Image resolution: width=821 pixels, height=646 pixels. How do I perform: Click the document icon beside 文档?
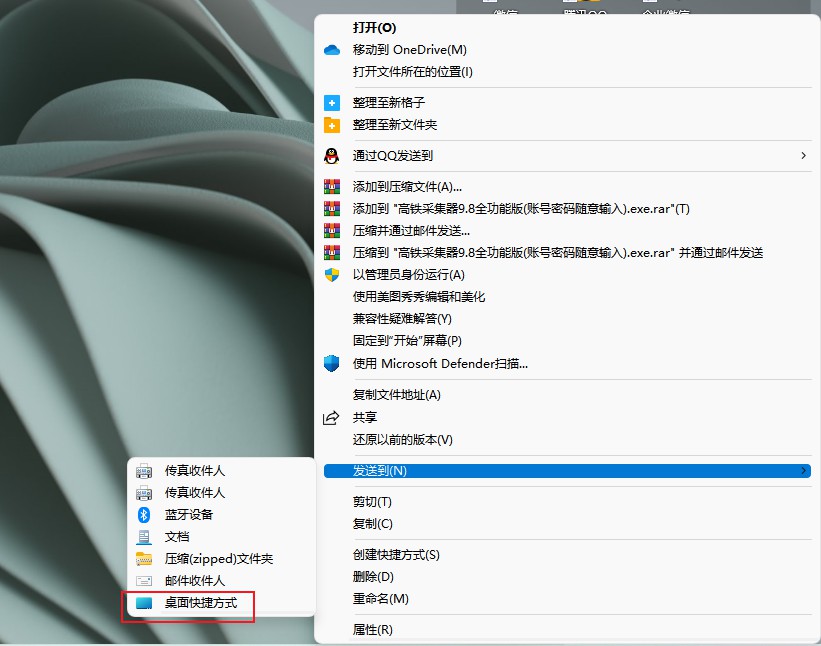pos(144,537)
